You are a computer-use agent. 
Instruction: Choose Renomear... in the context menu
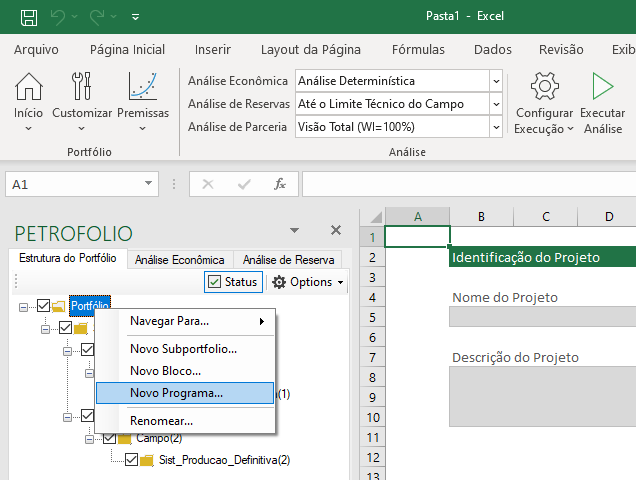[x=161, y=421]
